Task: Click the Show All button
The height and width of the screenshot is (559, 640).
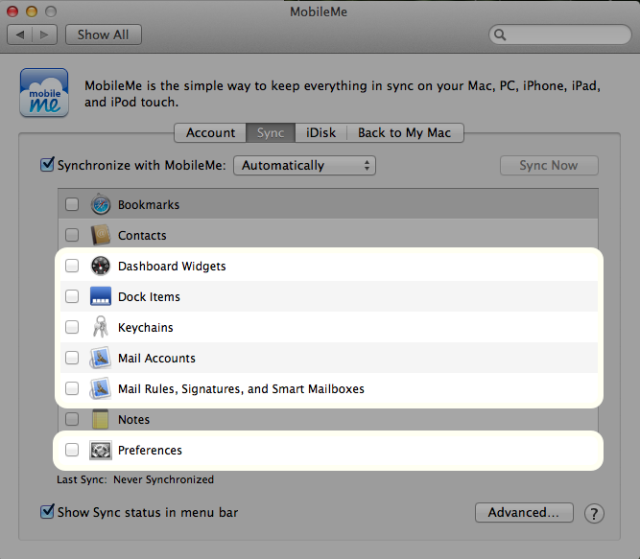Action: click(103, 35)
